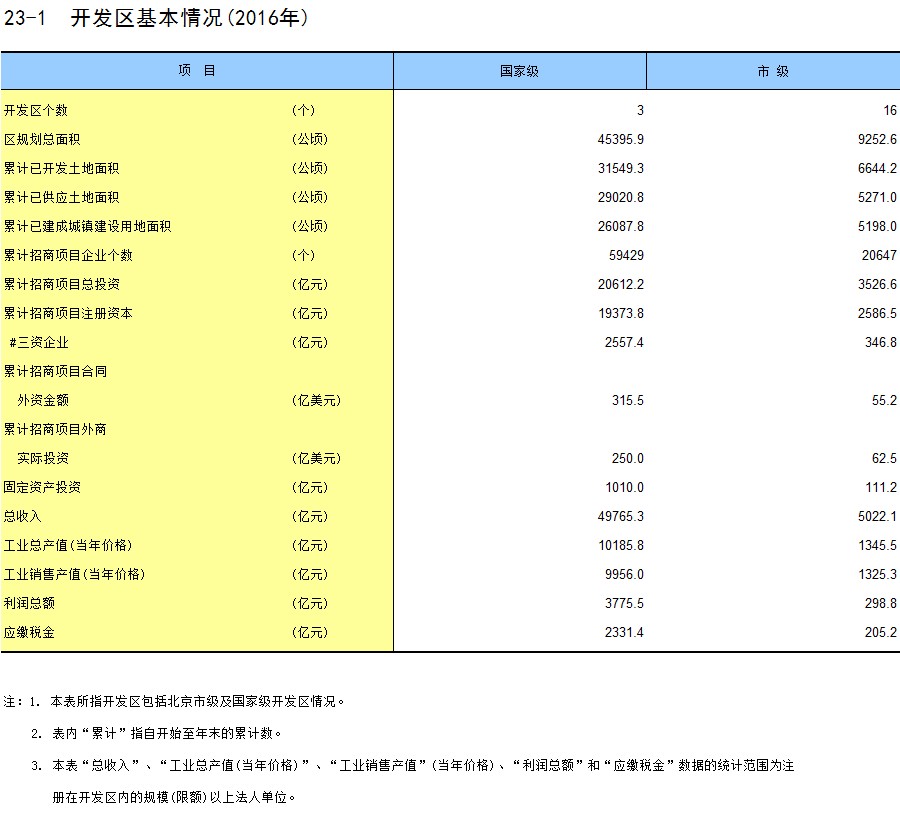Image resolution: width=900 pixels, height=813 pixels.
Task: Select the row label 开发区个数
Action: (36, 110)
